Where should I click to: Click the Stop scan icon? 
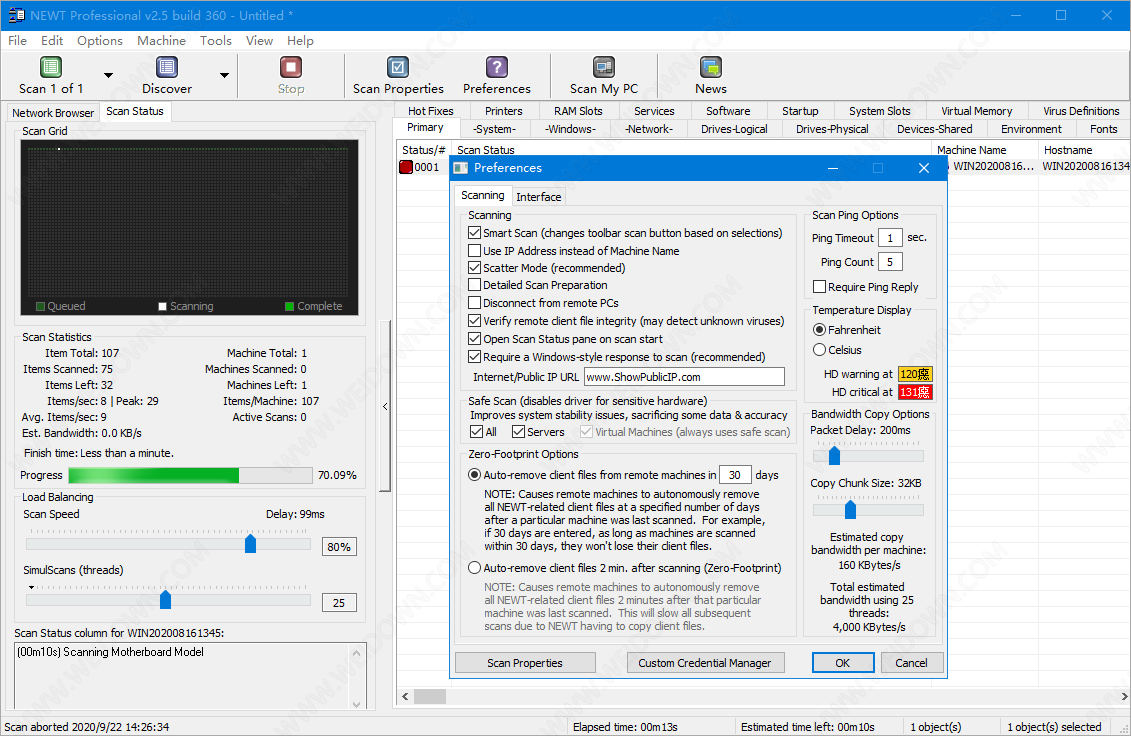[291, 68]
